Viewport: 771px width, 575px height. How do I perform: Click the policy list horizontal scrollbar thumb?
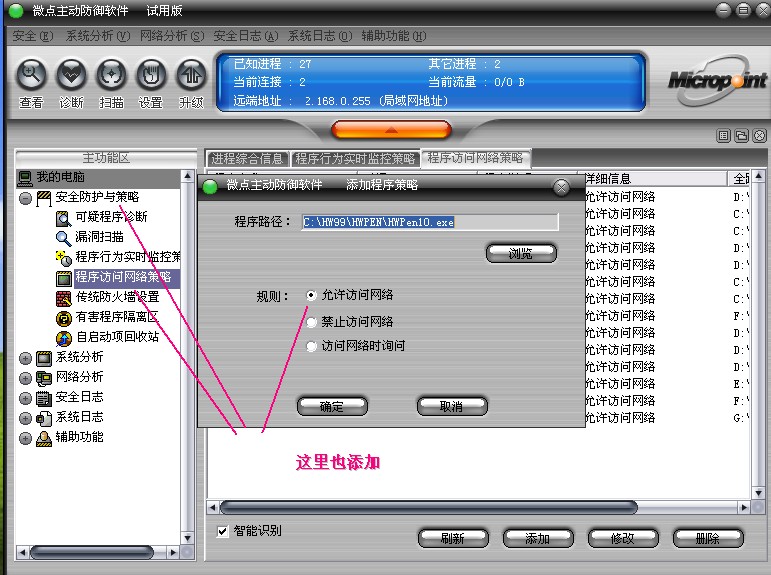coord(429,507)
